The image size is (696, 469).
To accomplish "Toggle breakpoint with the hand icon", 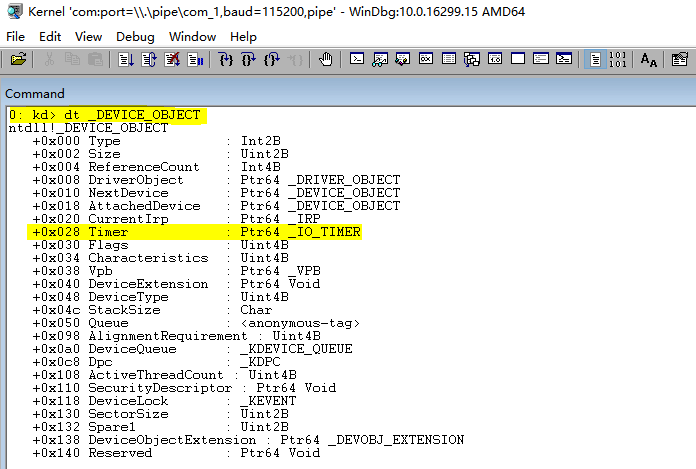I will click(x=326, y=59).
